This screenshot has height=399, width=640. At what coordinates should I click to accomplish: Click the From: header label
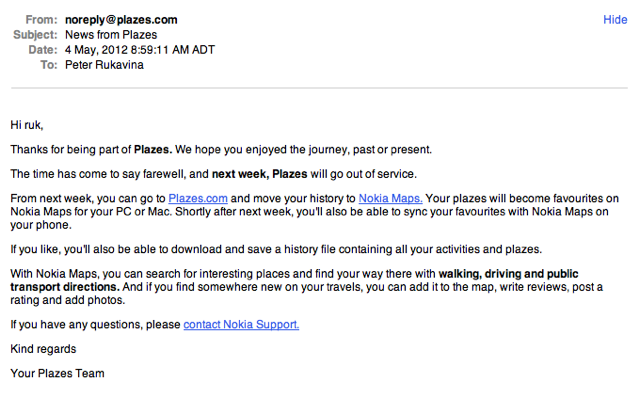[x=41, y=20]
